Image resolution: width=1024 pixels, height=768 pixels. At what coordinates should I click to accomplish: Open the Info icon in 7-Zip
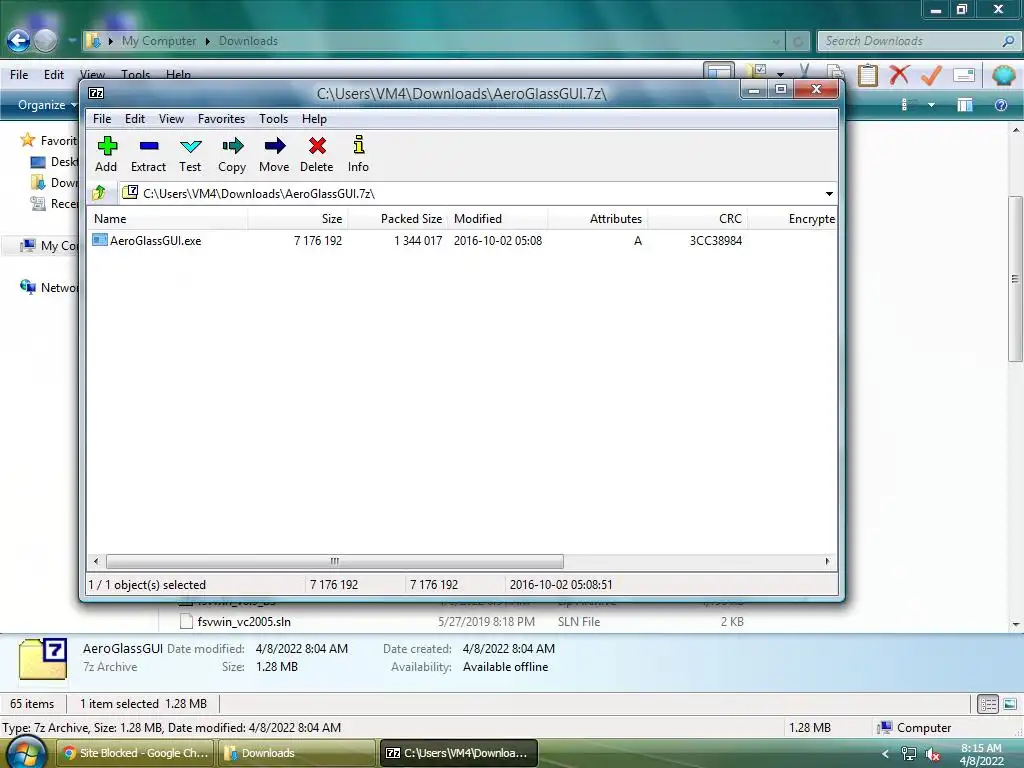[x=359, y=145]
